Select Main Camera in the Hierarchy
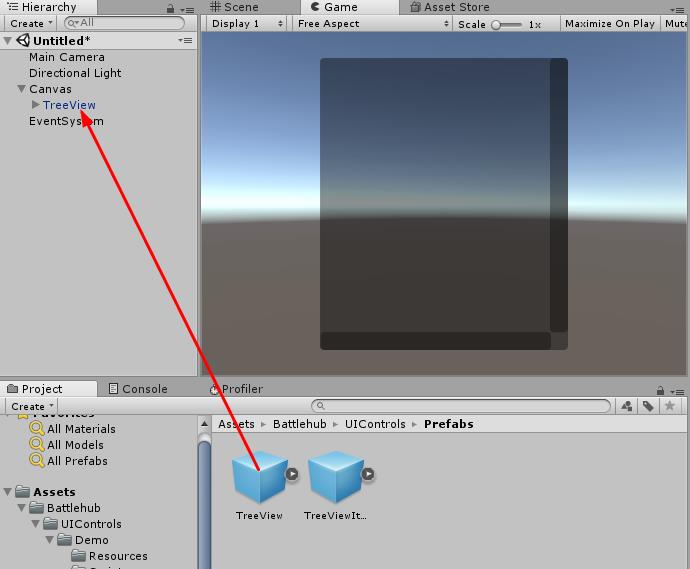This screenshot has width=690, height=569. (67, 57)
